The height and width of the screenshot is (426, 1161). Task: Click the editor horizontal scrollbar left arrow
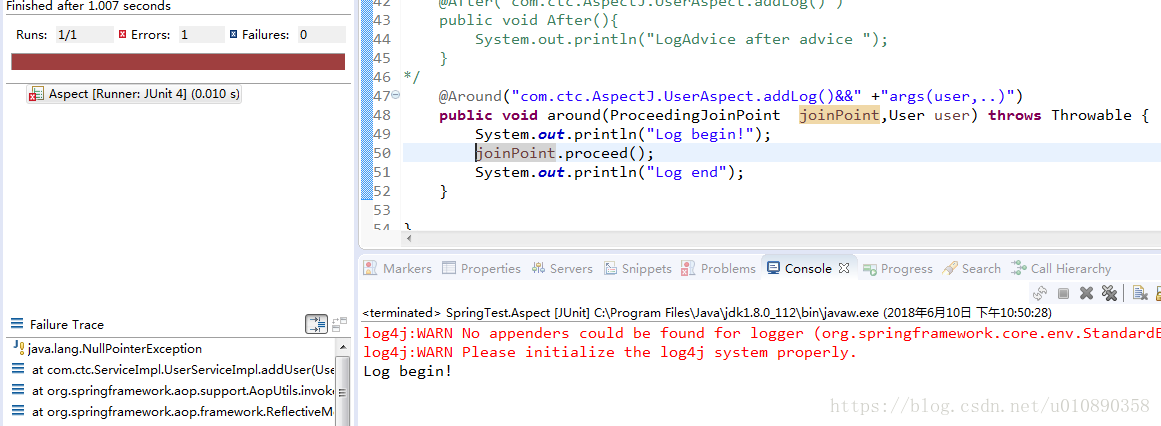(x=409, y=239)
